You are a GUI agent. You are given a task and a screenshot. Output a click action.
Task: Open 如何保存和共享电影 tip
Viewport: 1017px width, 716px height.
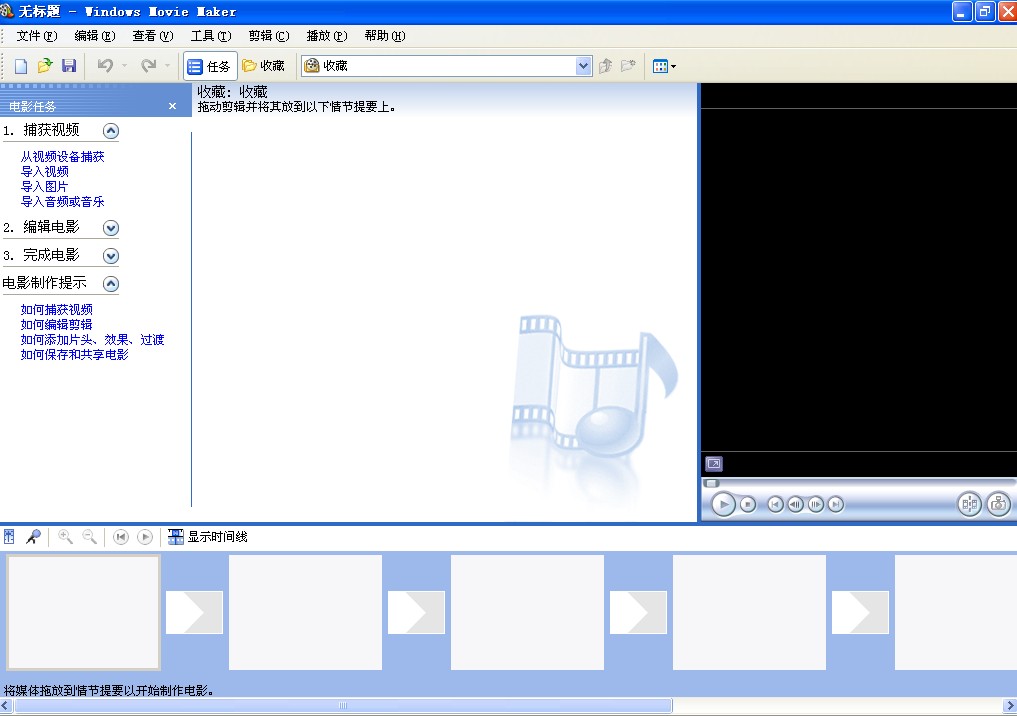pos(75,354)
